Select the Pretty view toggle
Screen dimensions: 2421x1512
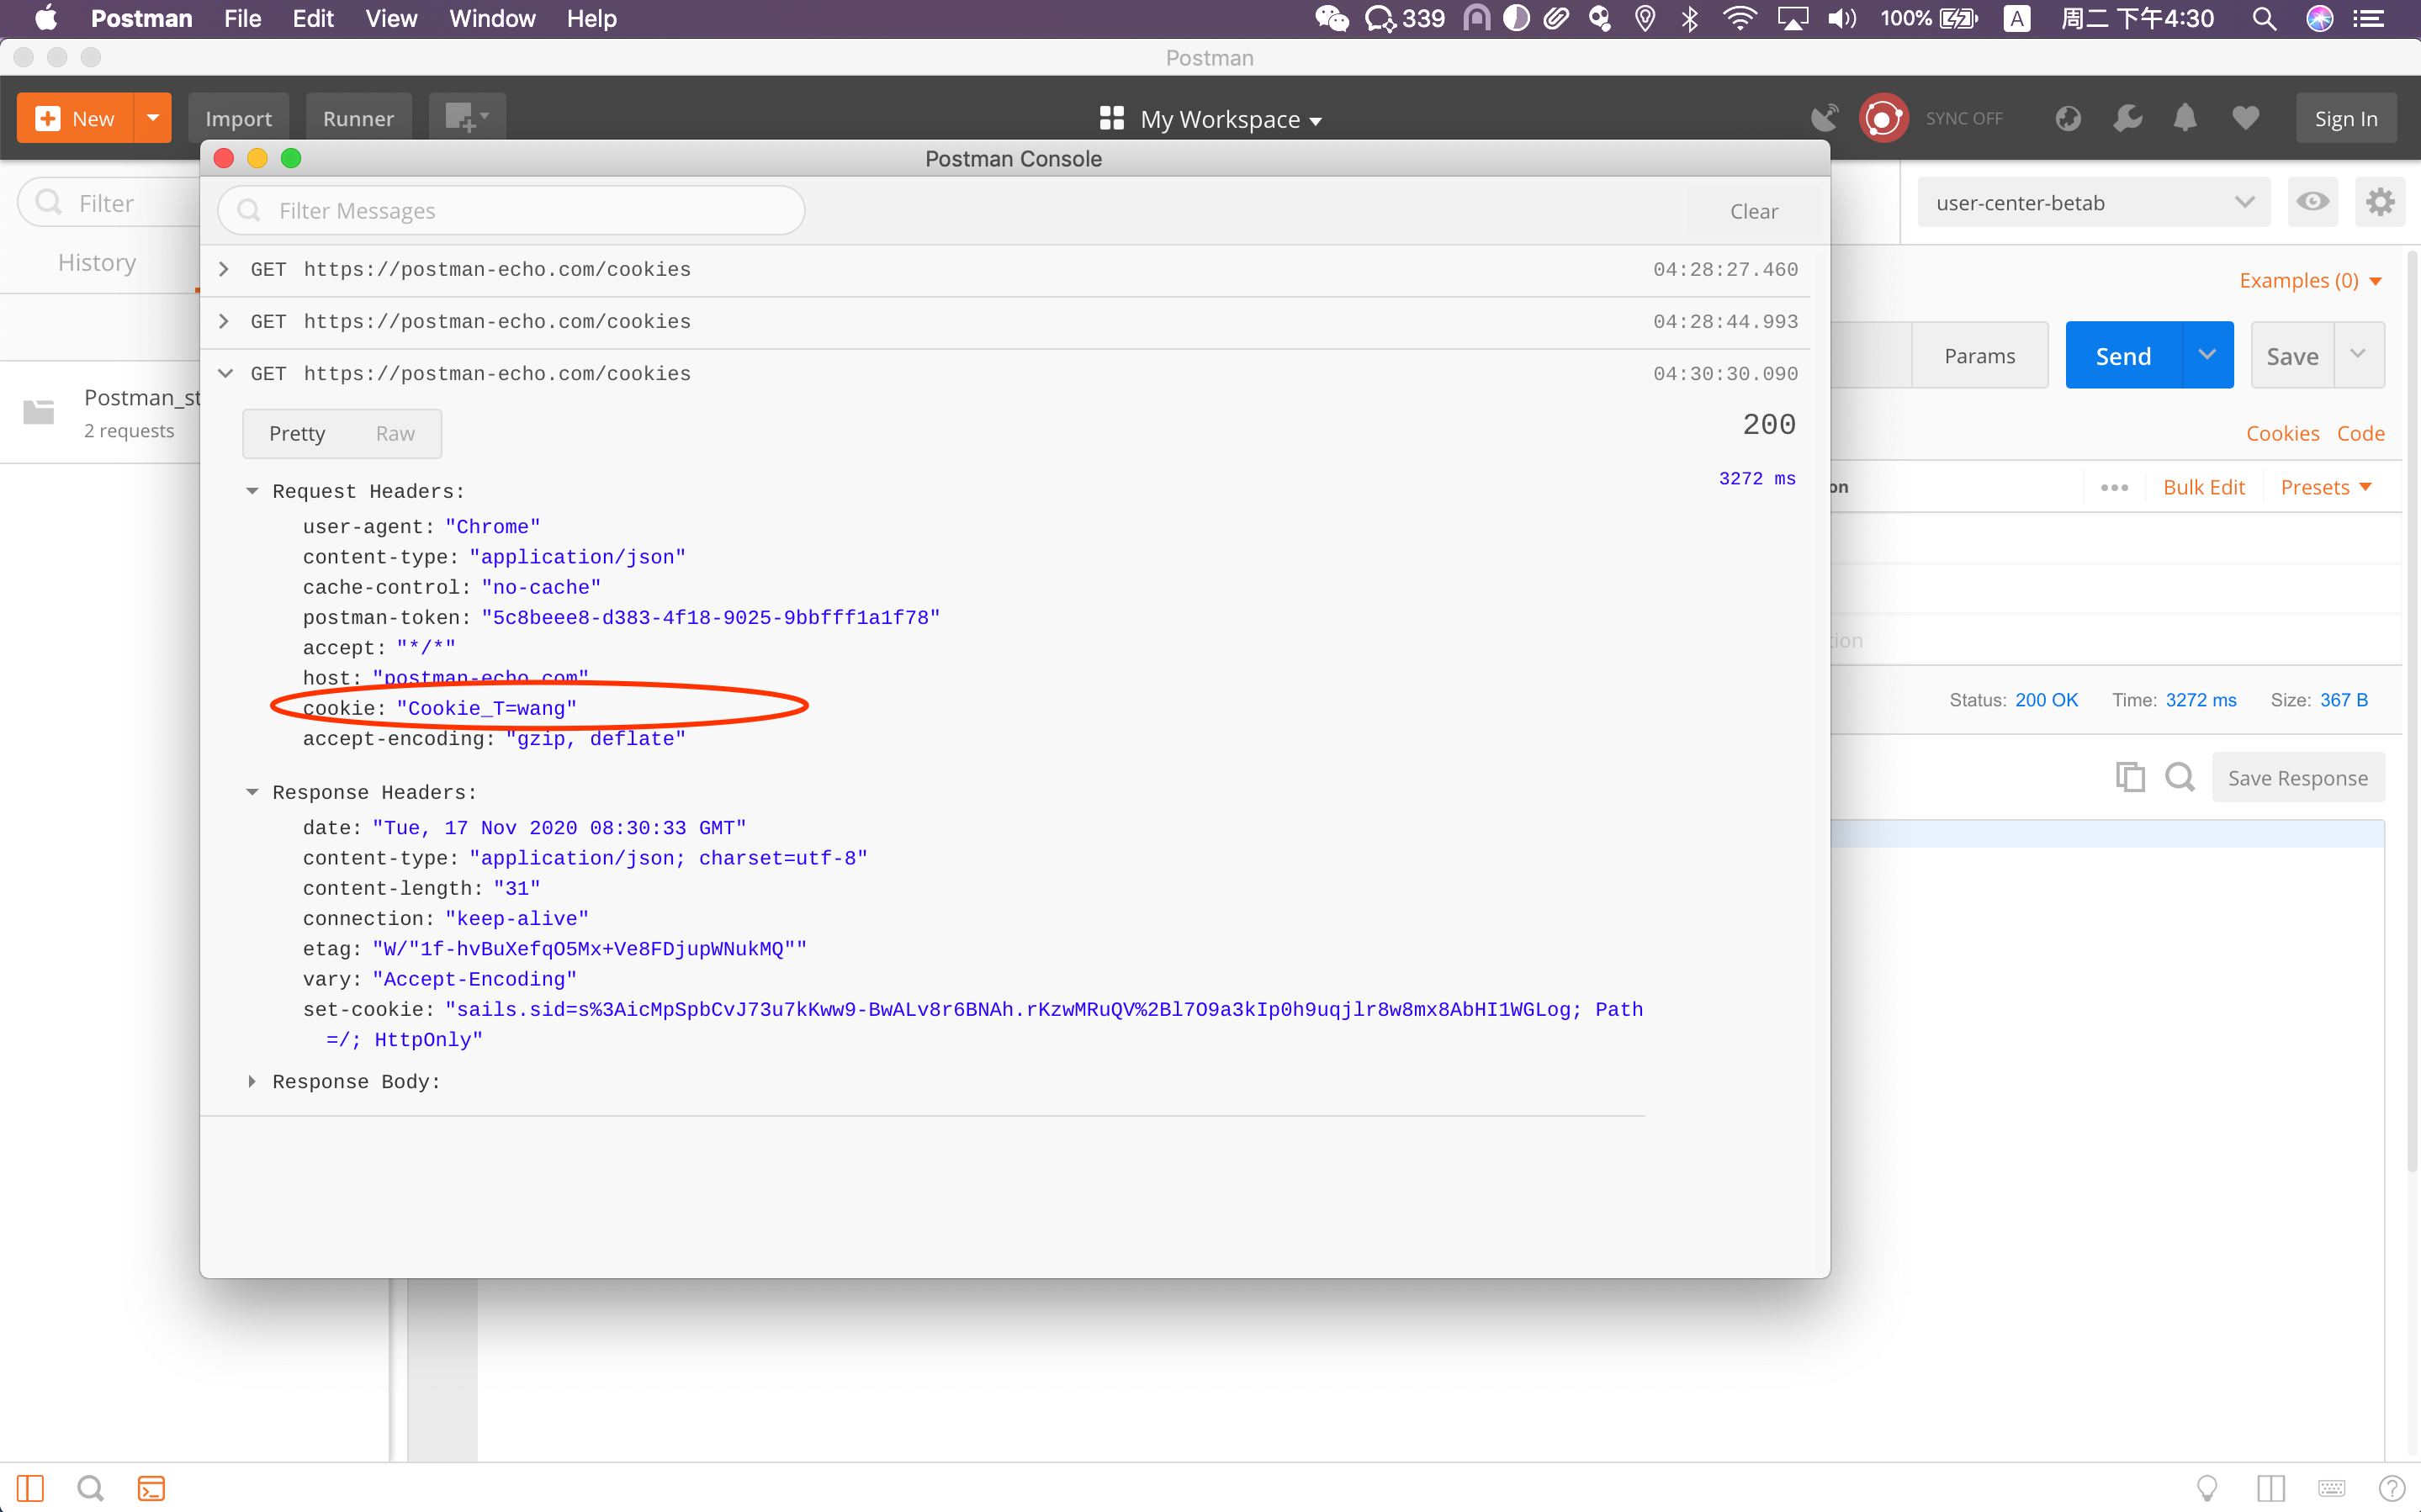tap(297, 433)
